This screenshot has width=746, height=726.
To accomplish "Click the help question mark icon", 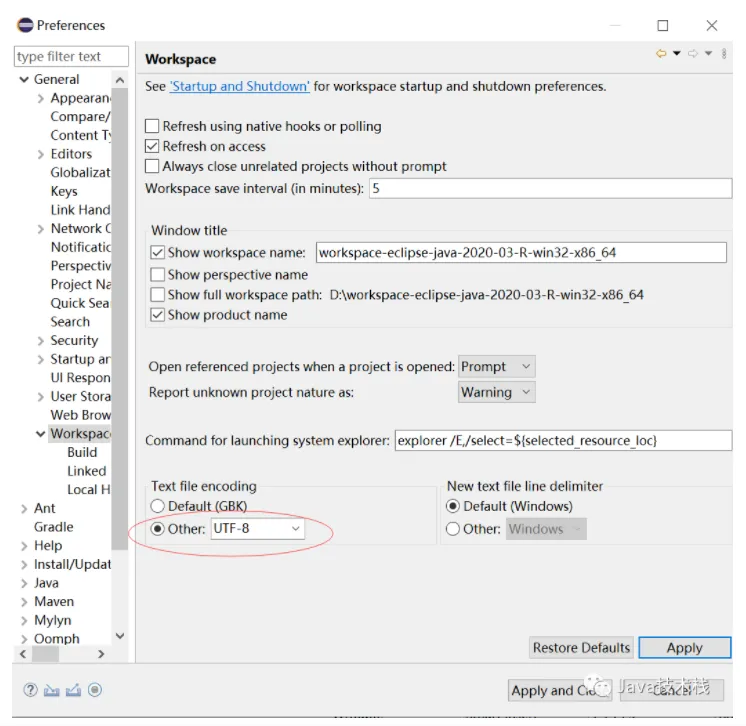I will pos(30,689).
